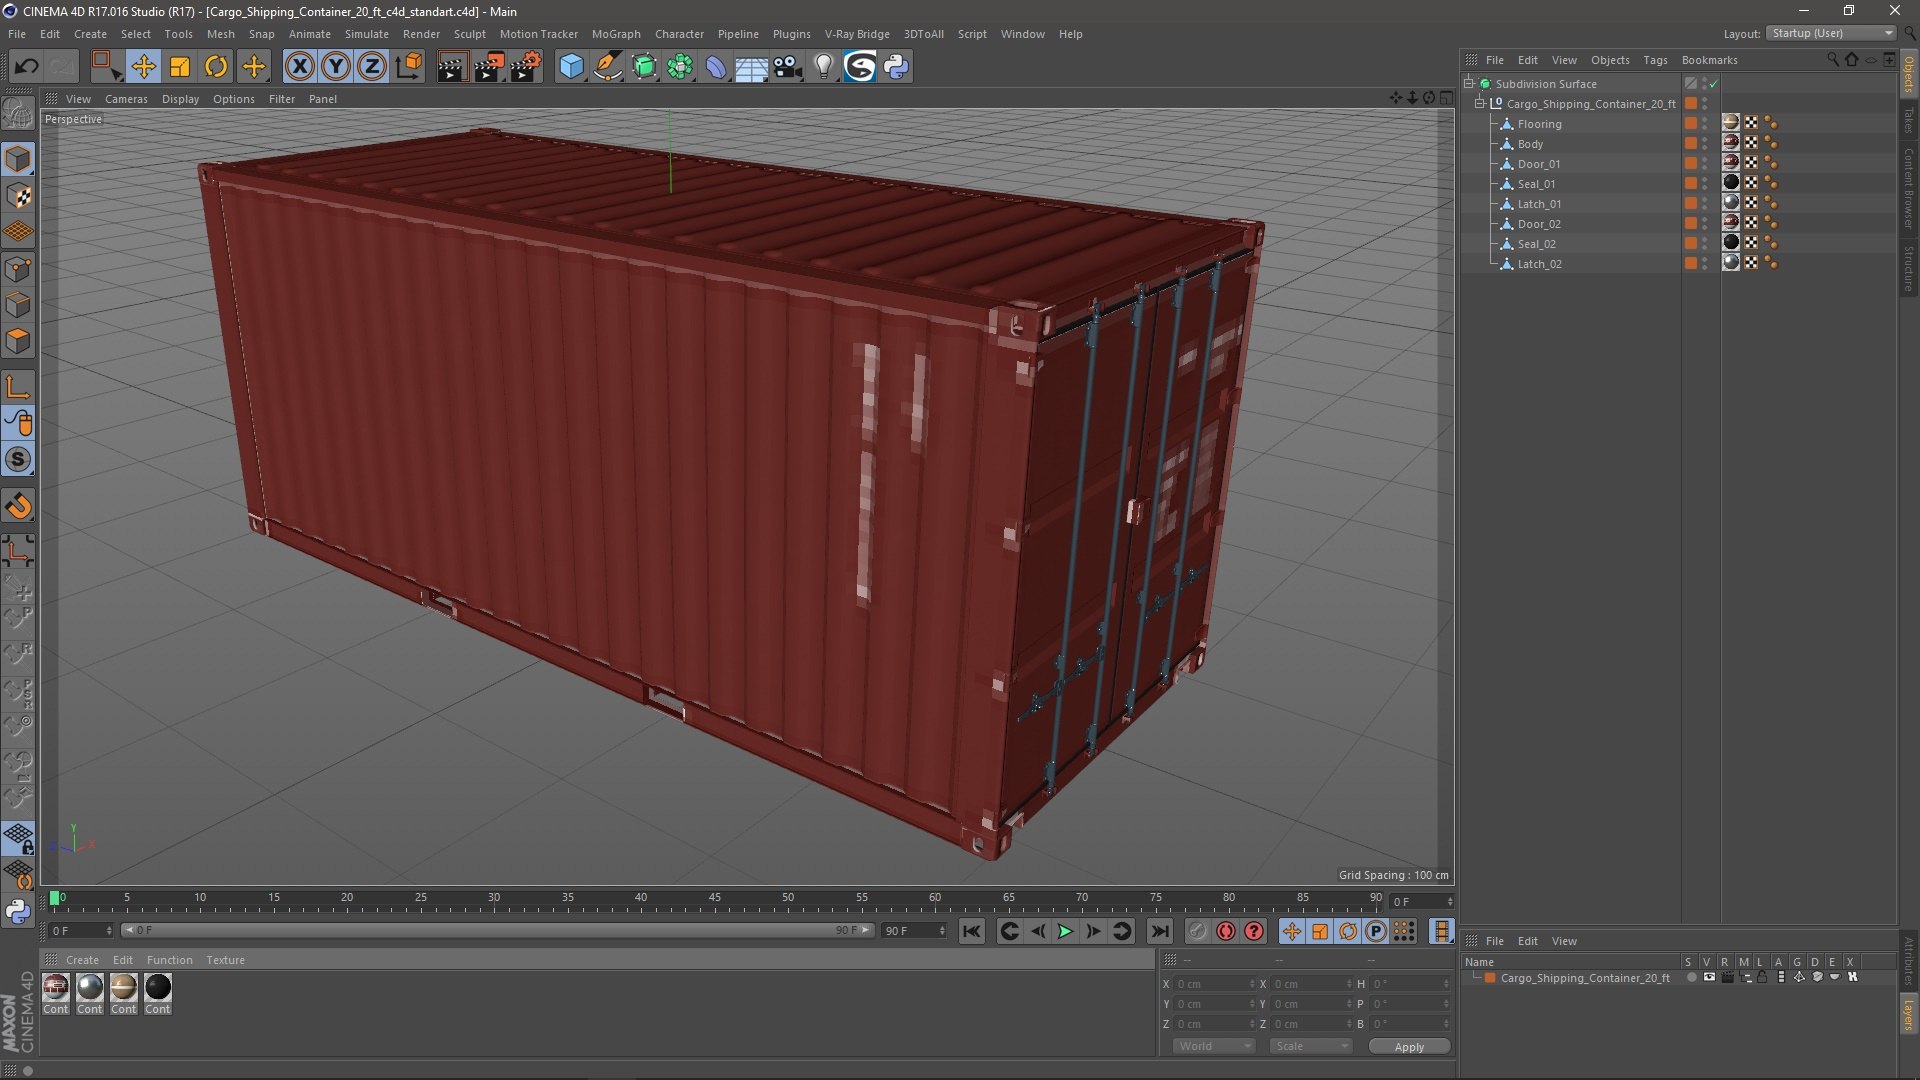This screenshot has width=1920, height=1080.
Task: Collapse Cargo_Shipping_Container_20_ft node
Action: coord(1480,104)
